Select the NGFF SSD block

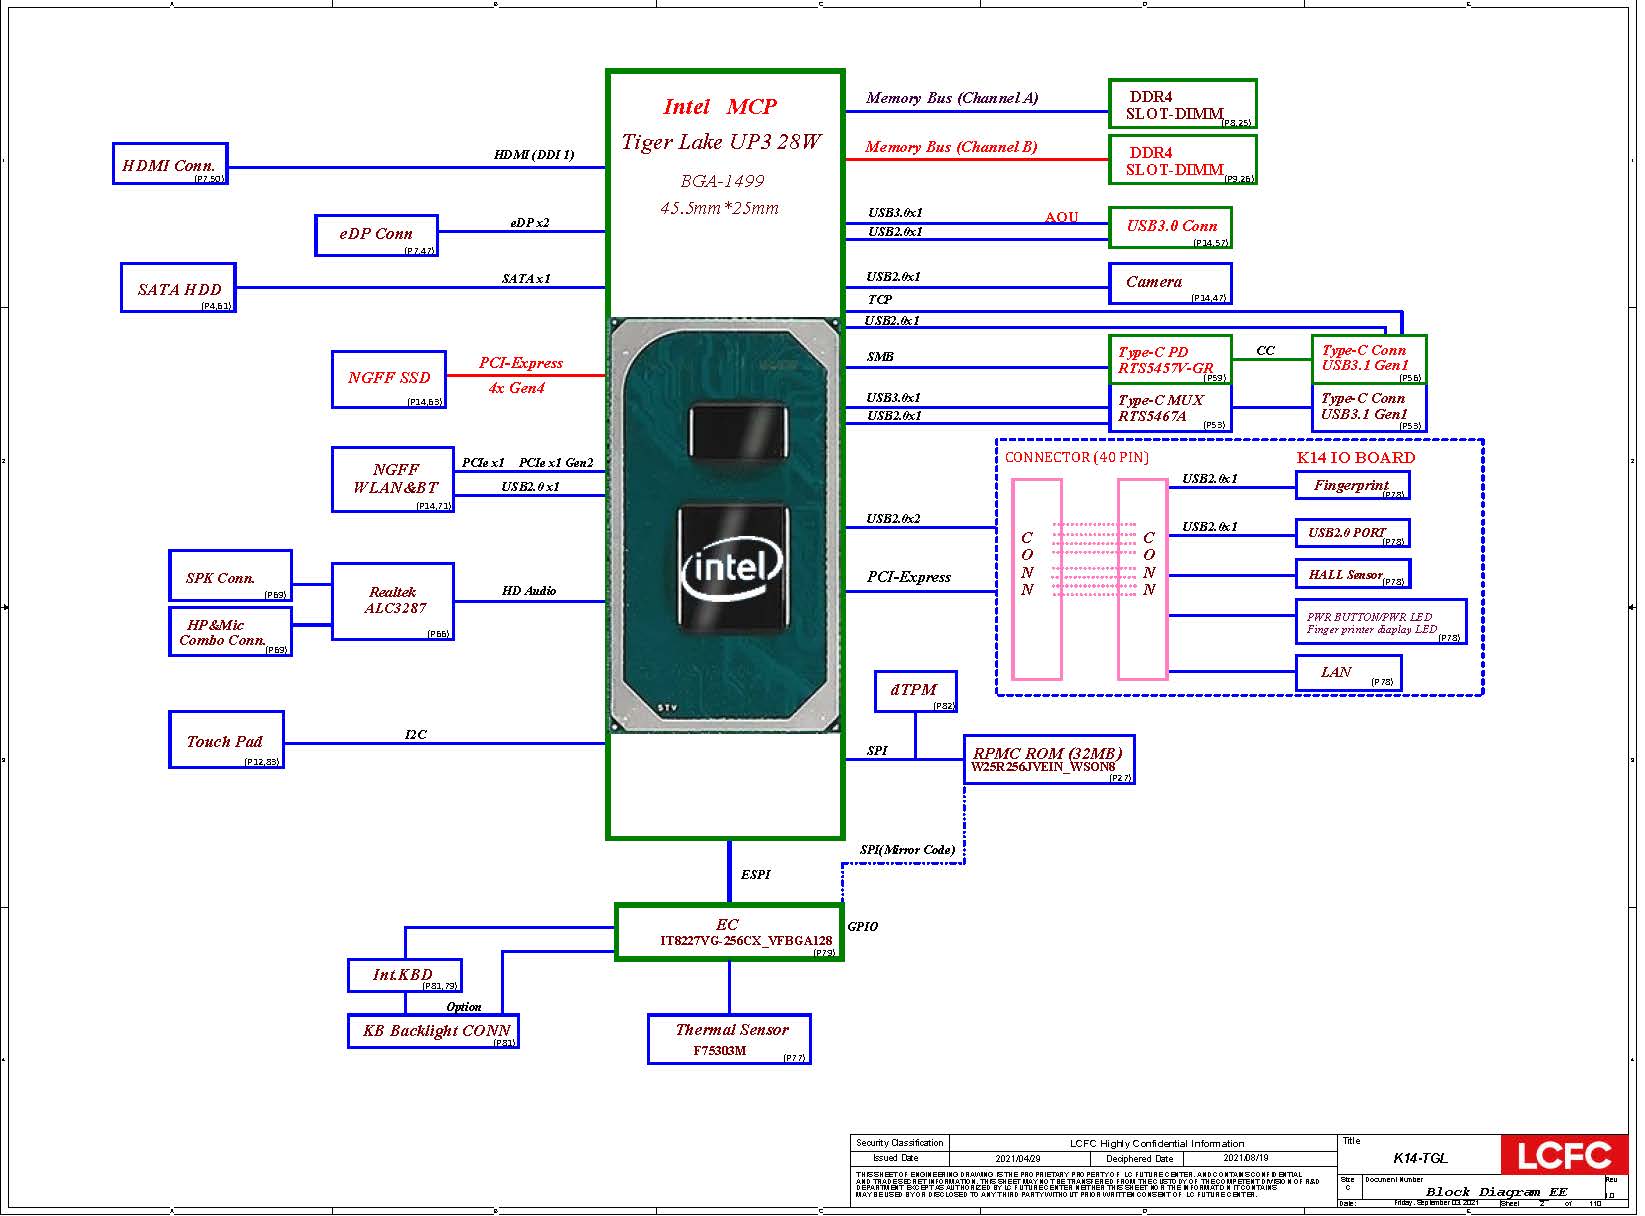(x=389, y=379)
